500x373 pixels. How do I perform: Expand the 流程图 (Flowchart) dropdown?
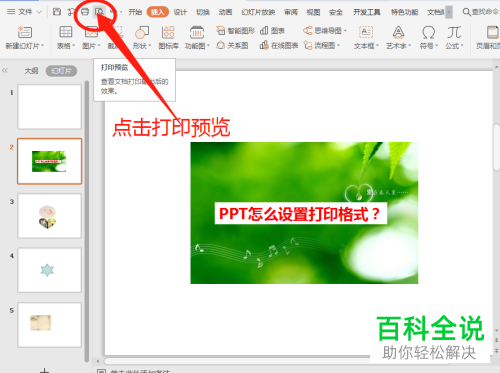click(x=339, y=45)
